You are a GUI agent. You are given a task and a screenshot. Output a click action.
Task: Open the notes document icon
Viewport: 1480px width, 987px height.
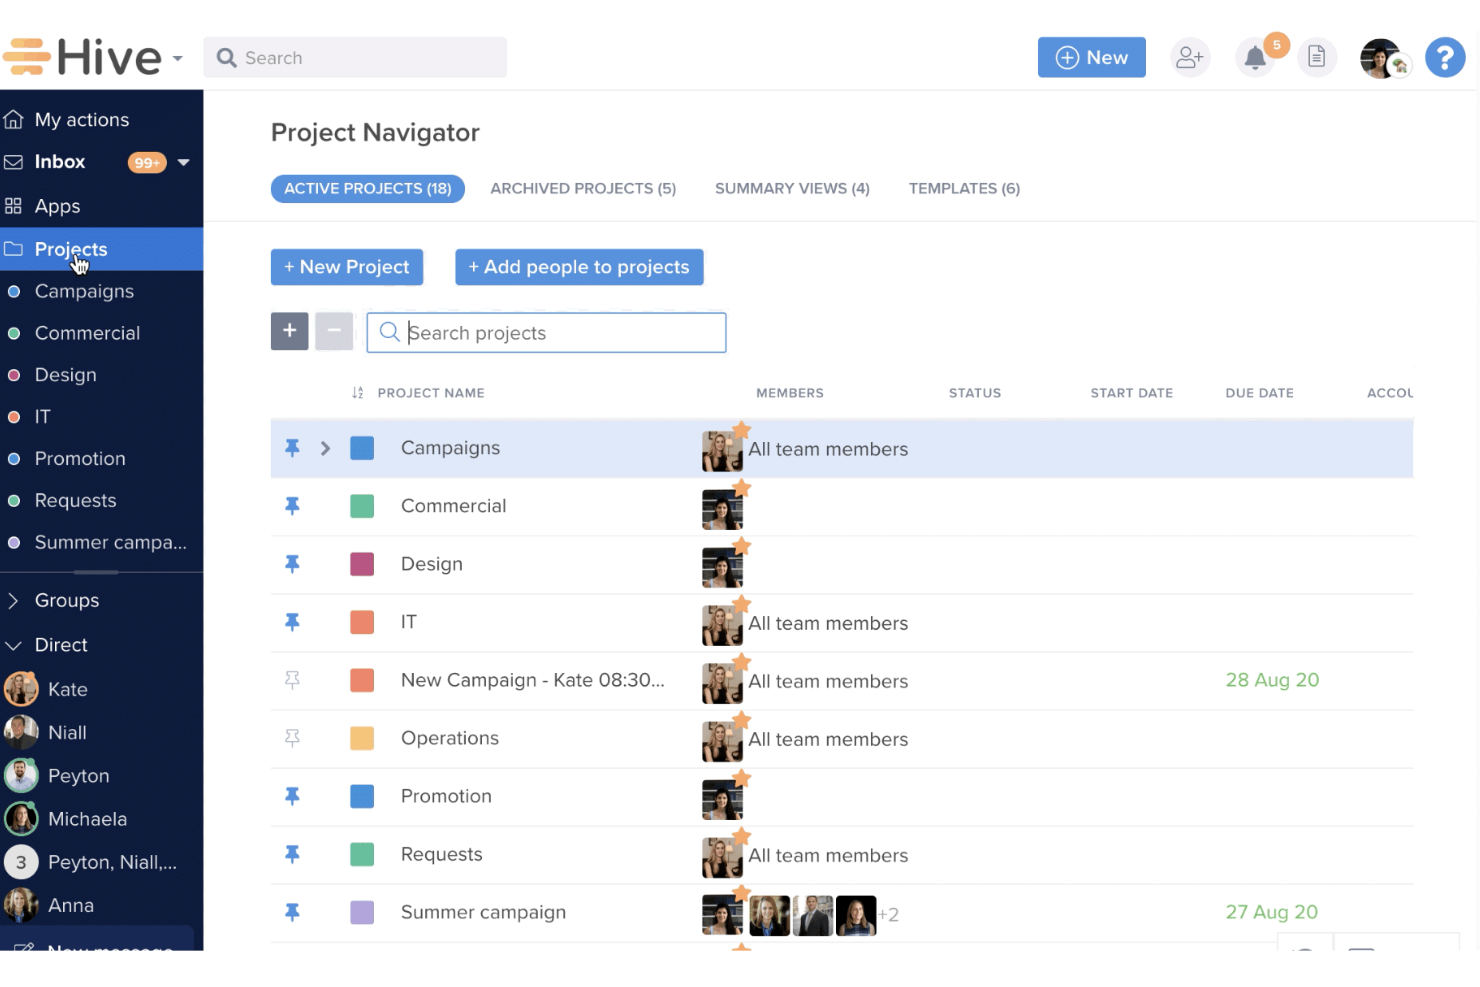[x=1317, y=57]
